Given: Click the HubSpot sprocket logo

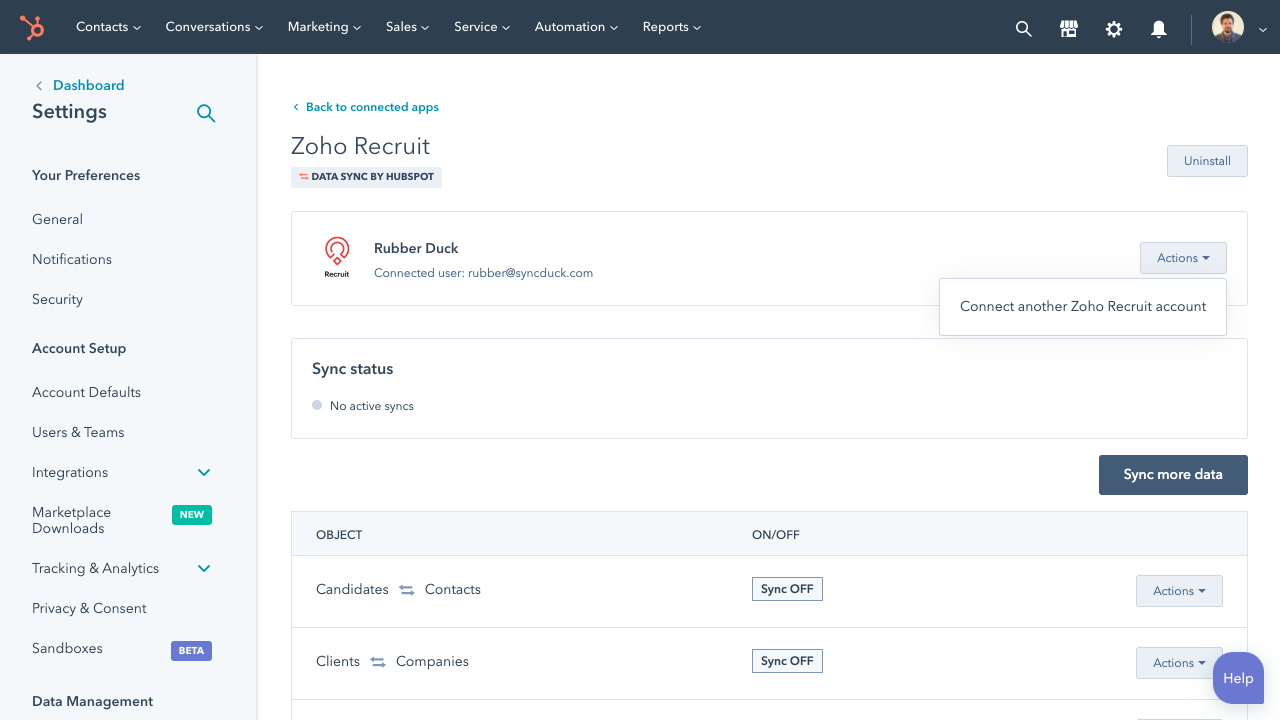Looking at the screenshot, I should 31,27.
